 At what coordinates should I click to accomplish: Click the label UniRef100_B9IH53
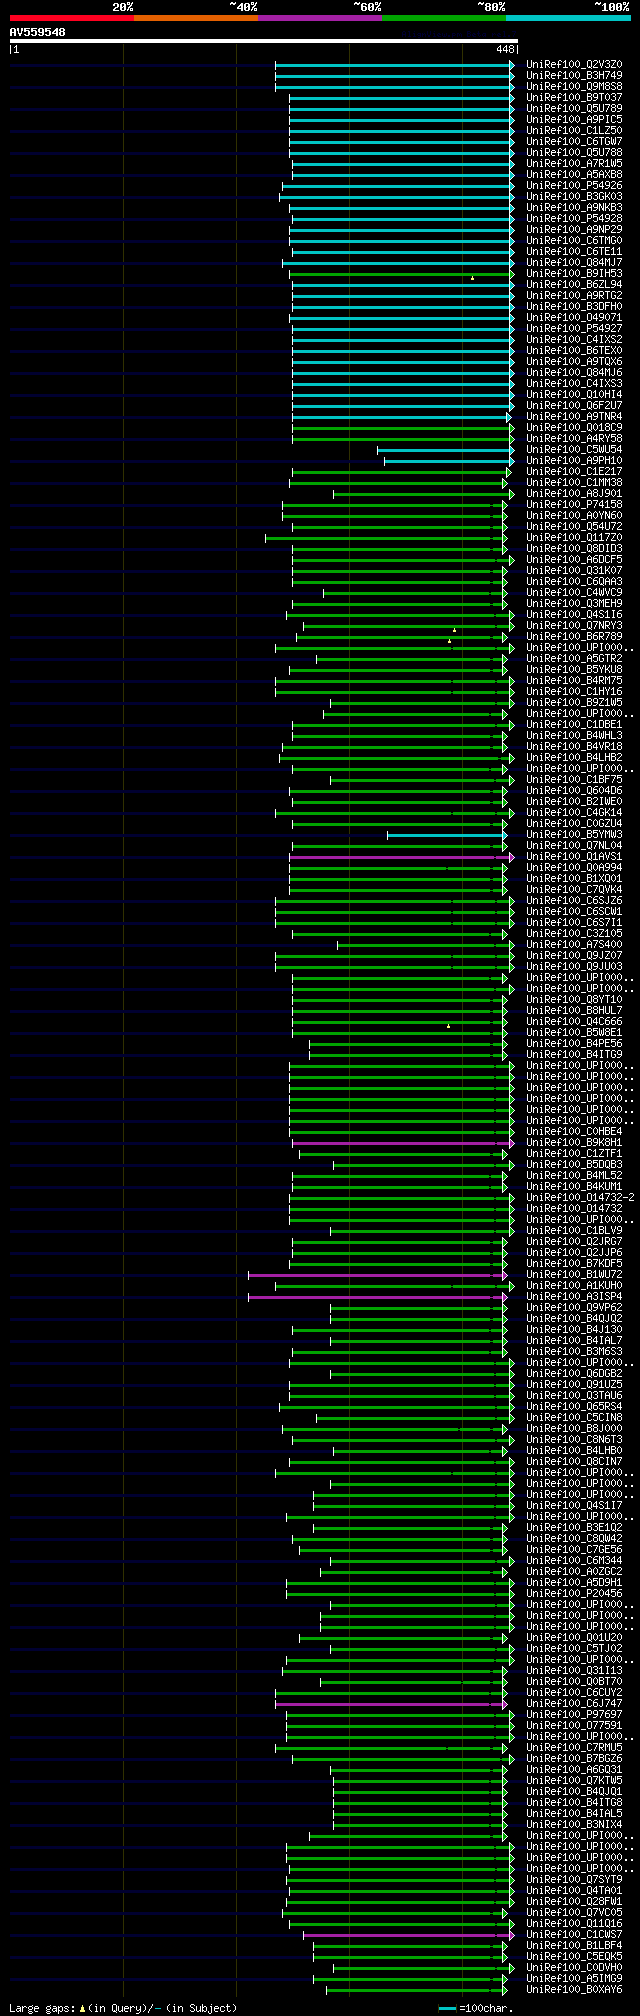tap(574, 274)
